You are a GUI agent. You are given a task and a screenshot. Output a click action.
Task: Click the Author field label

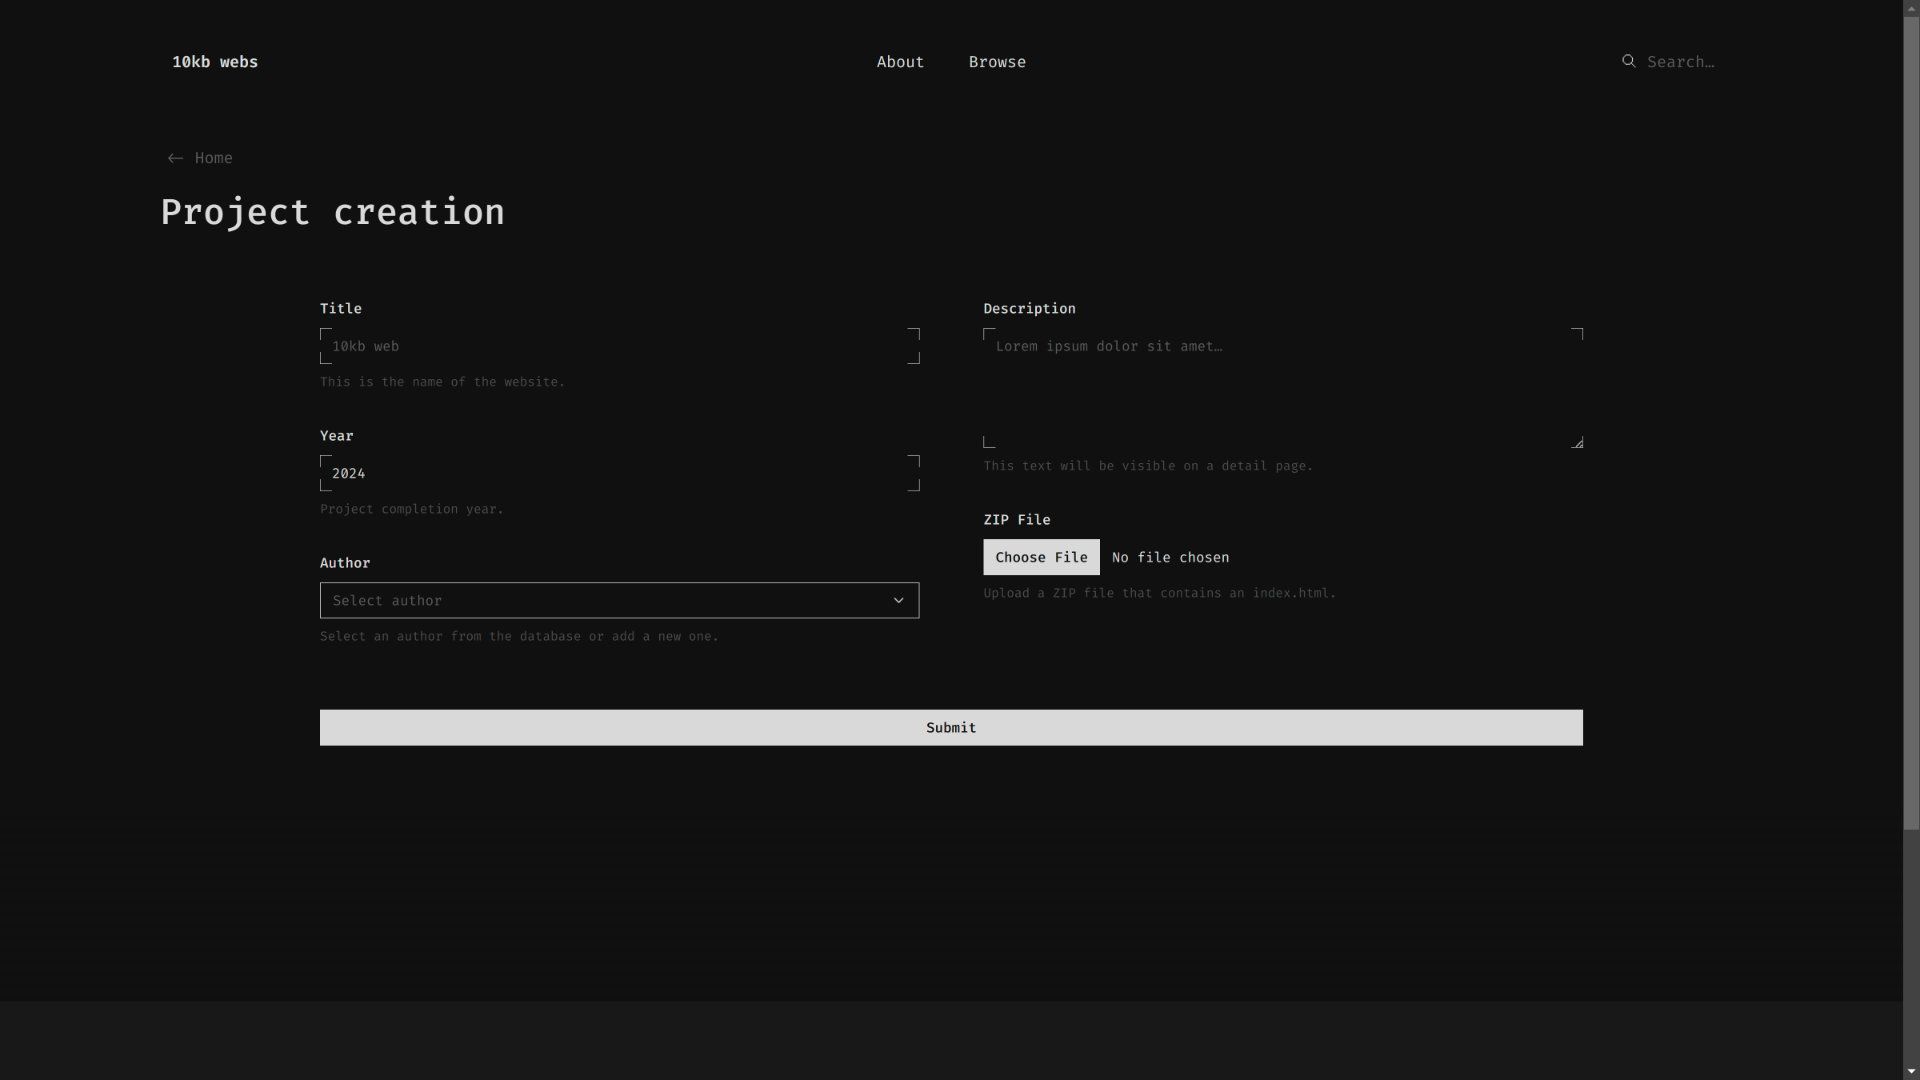pos(345,563)
